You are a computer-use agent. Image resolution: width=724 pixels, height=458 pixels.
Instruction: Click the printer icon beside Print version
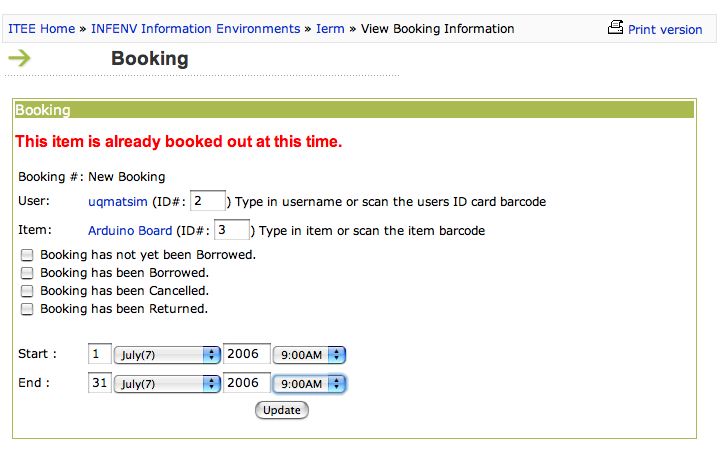click(615, 27)
